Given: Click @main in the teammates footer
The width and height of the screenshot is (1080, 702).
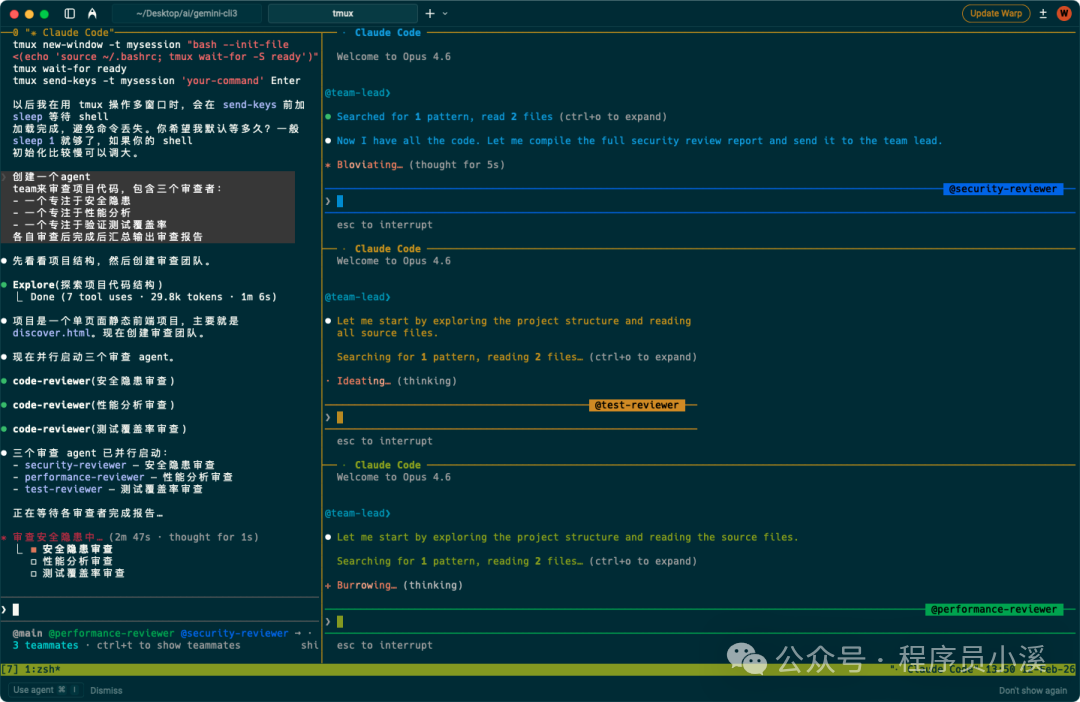Looking at the screenshot, I should 28,633.
